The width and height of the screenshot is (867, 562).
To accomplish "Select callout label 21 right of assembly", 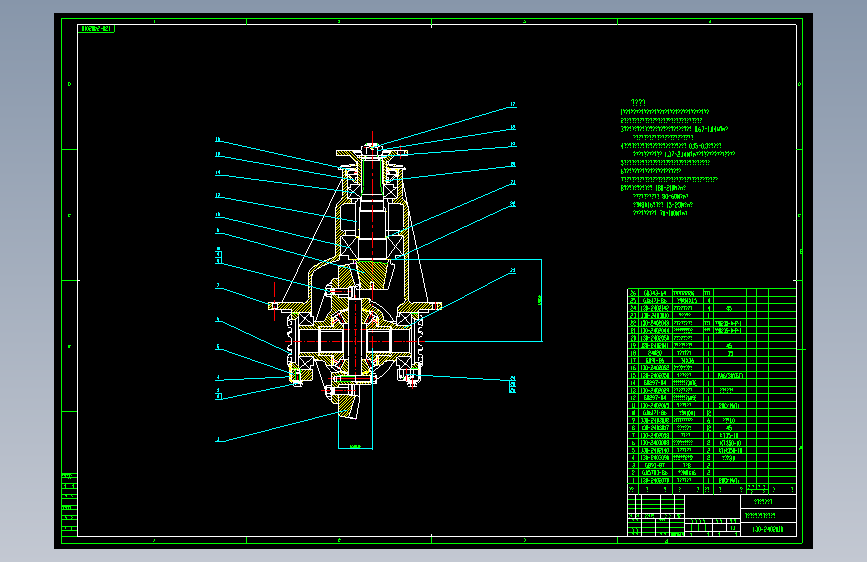I will (513, 182).
